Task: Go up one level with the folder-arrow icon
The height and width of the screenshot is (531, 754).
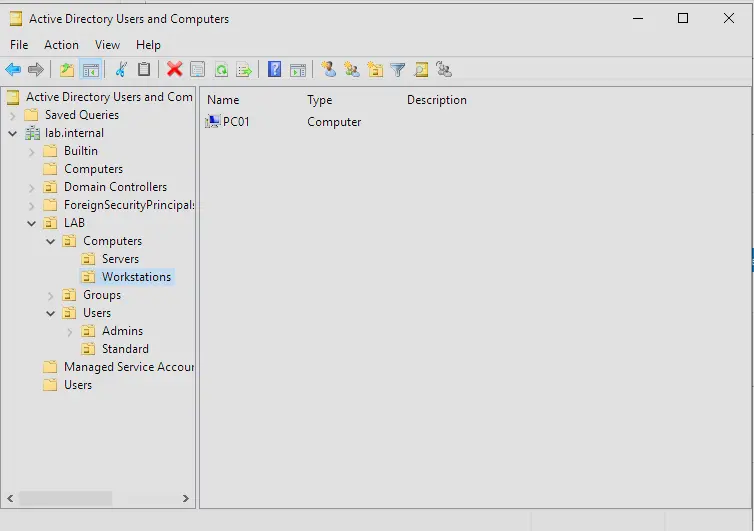Action: coord(66,70)
